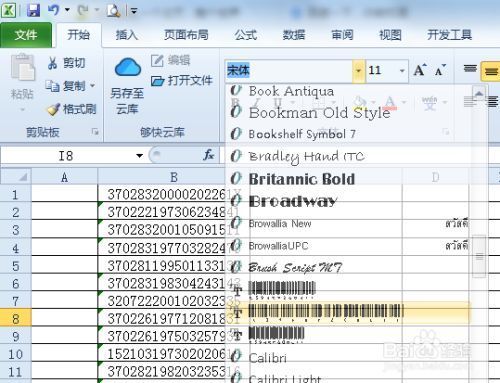Click the Select All corner triangle
500x383 pixels.
pyautogui.click(x=23, y=177)
